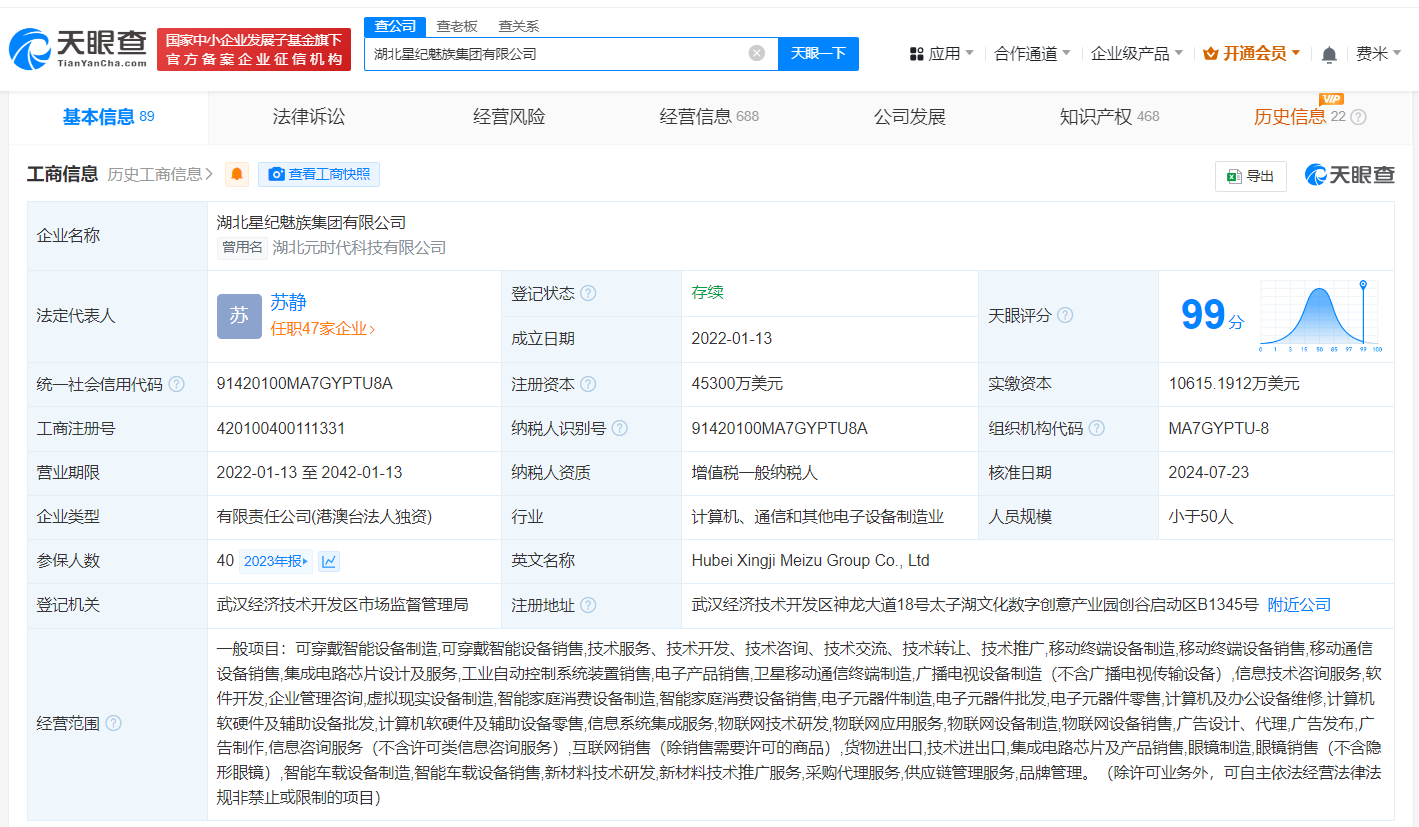Screen dimensions: 1419x827
Task: Click the 附近公司 link
Action: [x=1299, y=605]
